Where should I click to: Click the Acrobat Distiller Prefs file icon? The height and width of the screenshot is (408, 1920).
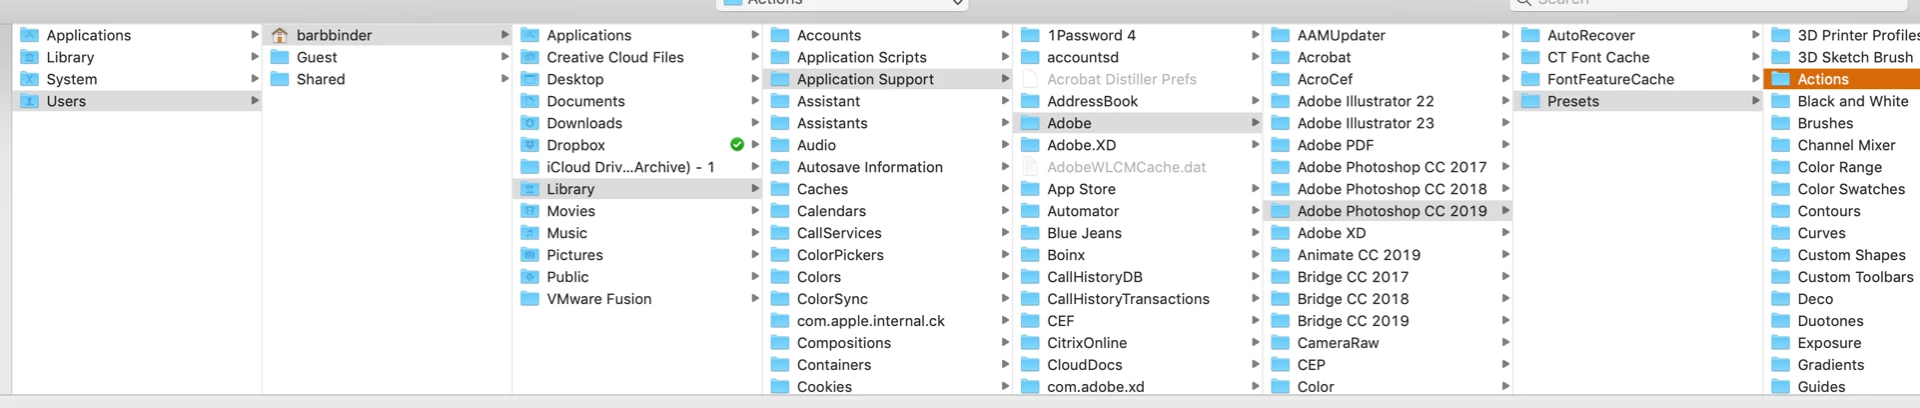(x=1030, y=79)
